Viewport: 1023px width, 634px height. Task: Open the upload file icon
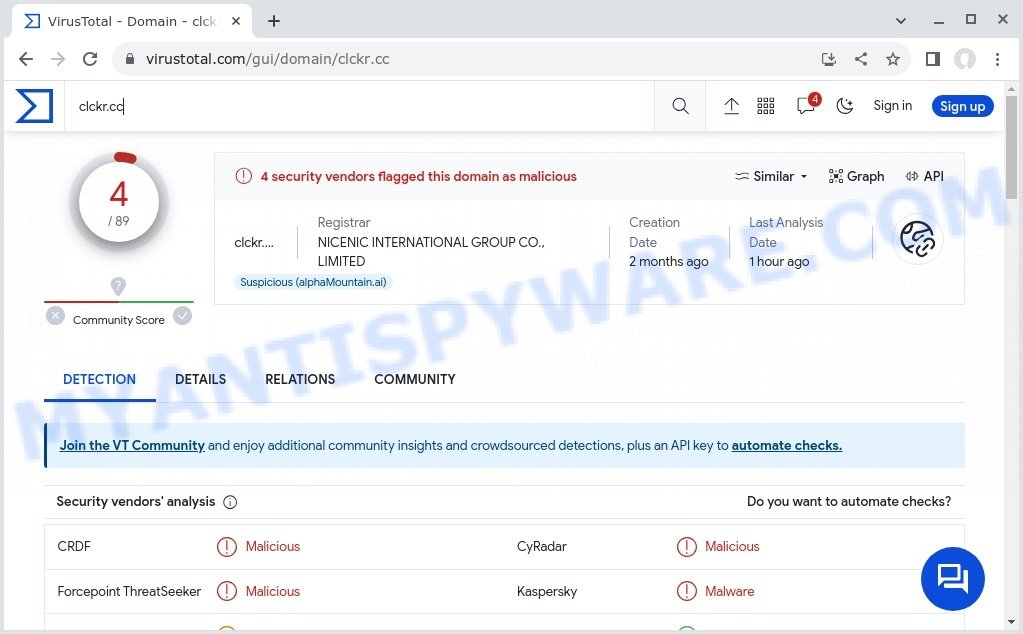tap(731, 106)
